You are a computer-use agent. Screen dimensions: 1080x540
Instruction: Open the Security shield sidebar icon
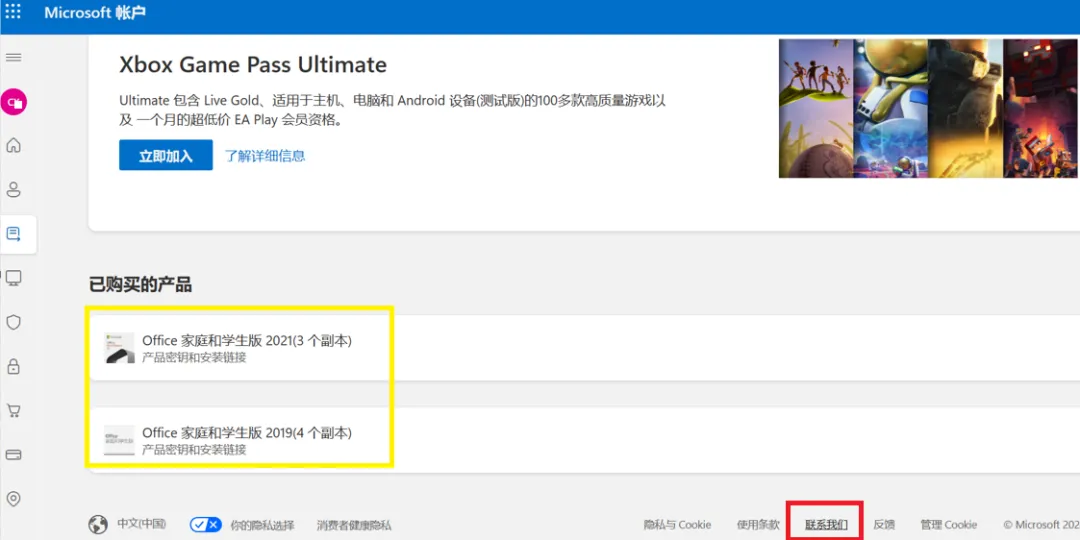pos(13,322)
